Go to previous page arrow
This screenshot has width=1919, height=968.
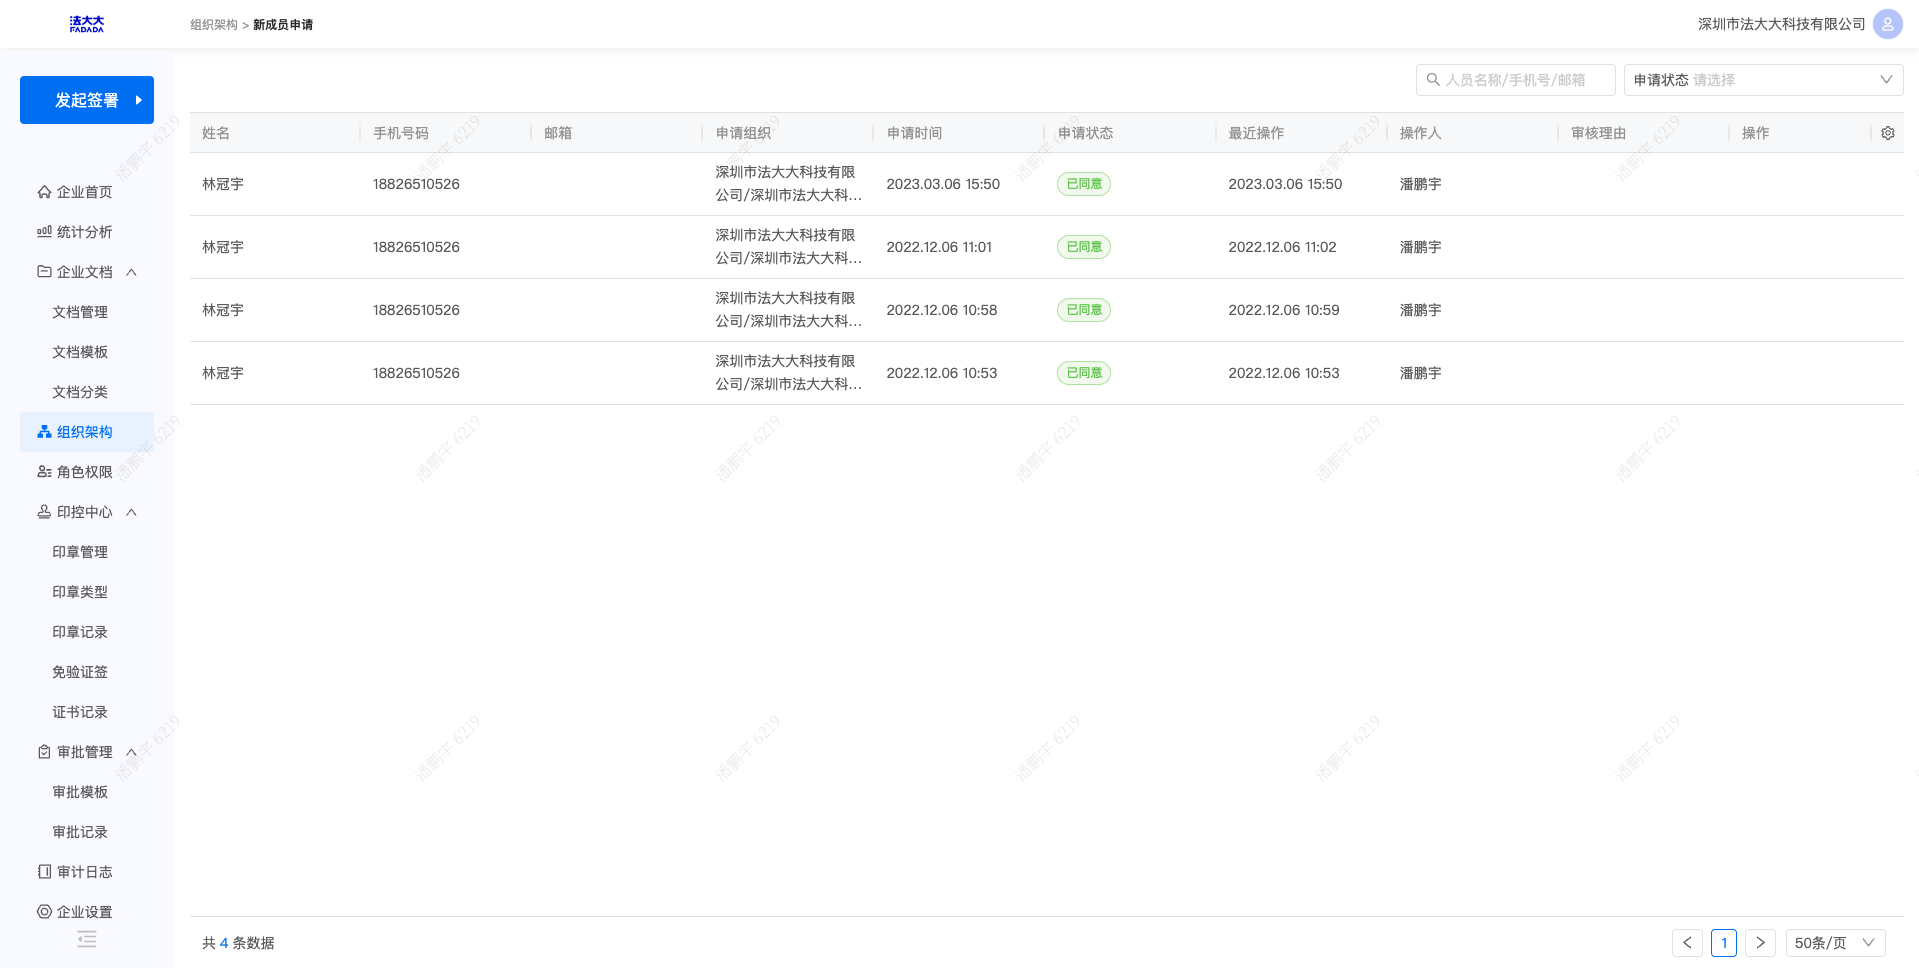click(1687, 943)
